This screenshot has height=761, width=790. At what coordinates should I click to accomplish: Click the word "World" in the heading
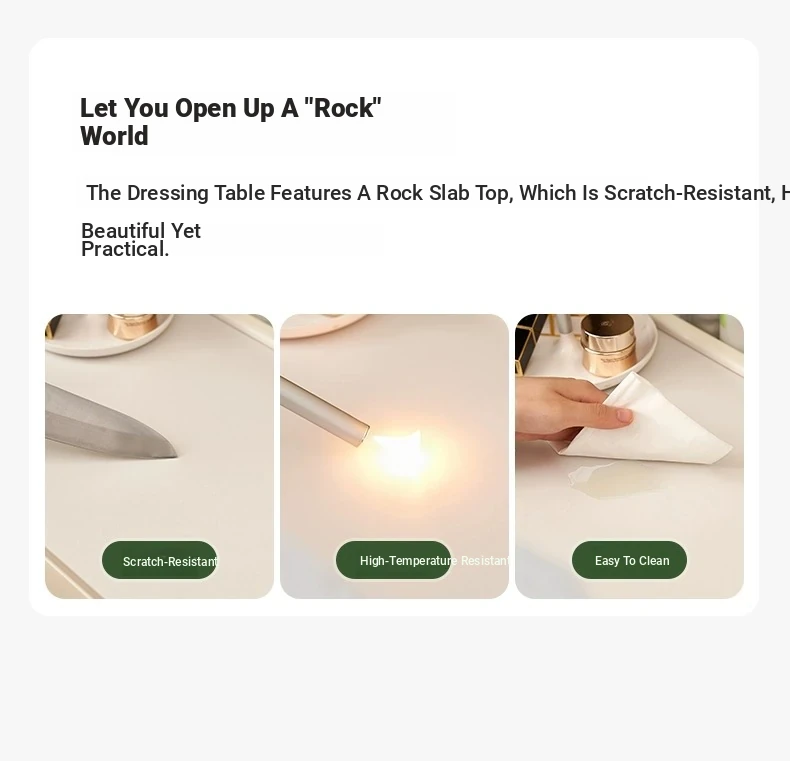coord(114,136)
